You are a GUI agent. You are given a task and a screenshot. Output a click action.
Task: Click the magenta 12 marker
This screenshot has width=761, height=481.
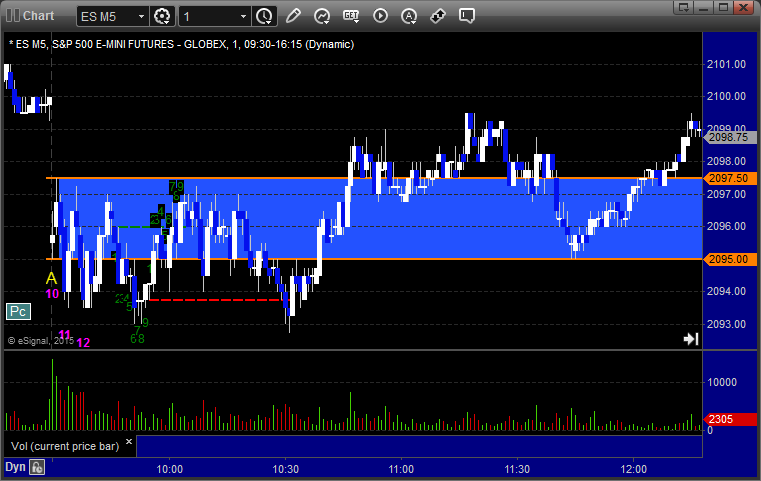point(83,343)
